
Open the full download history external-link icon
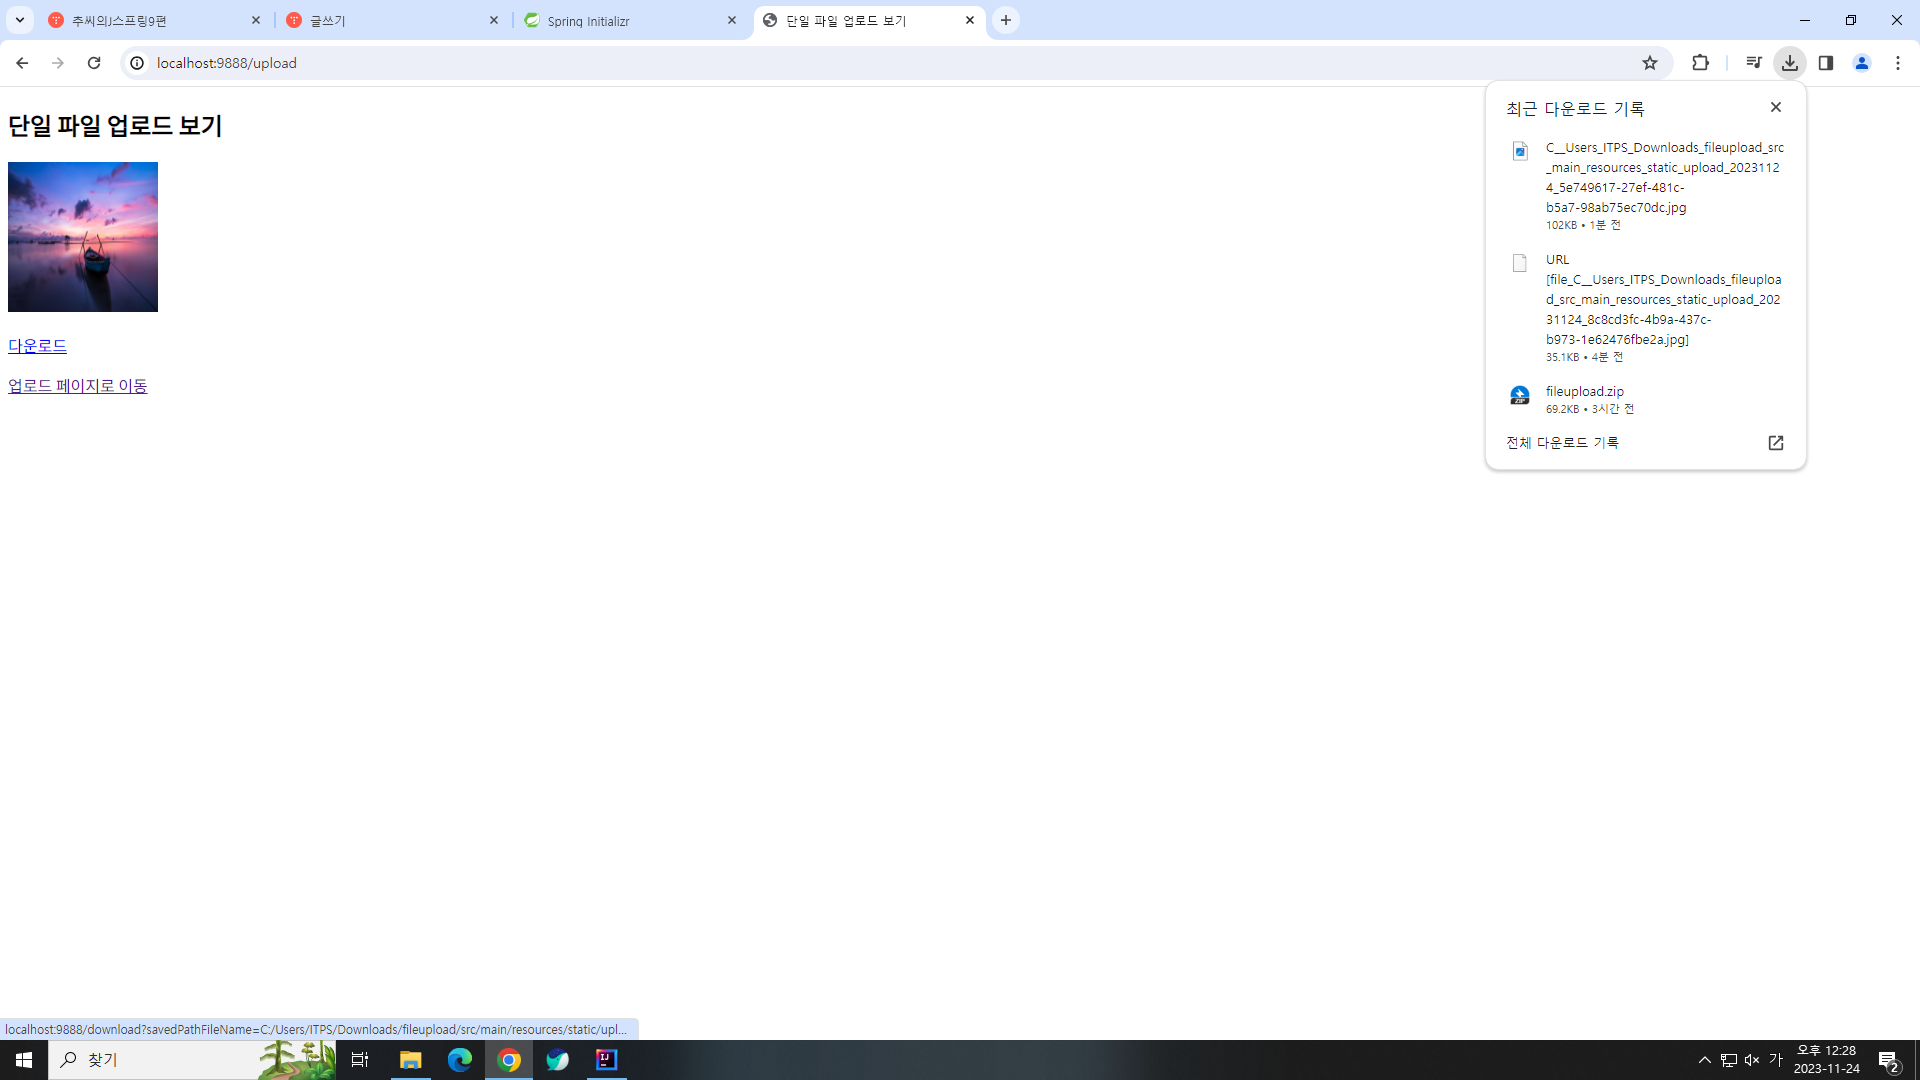point(1776,443)
